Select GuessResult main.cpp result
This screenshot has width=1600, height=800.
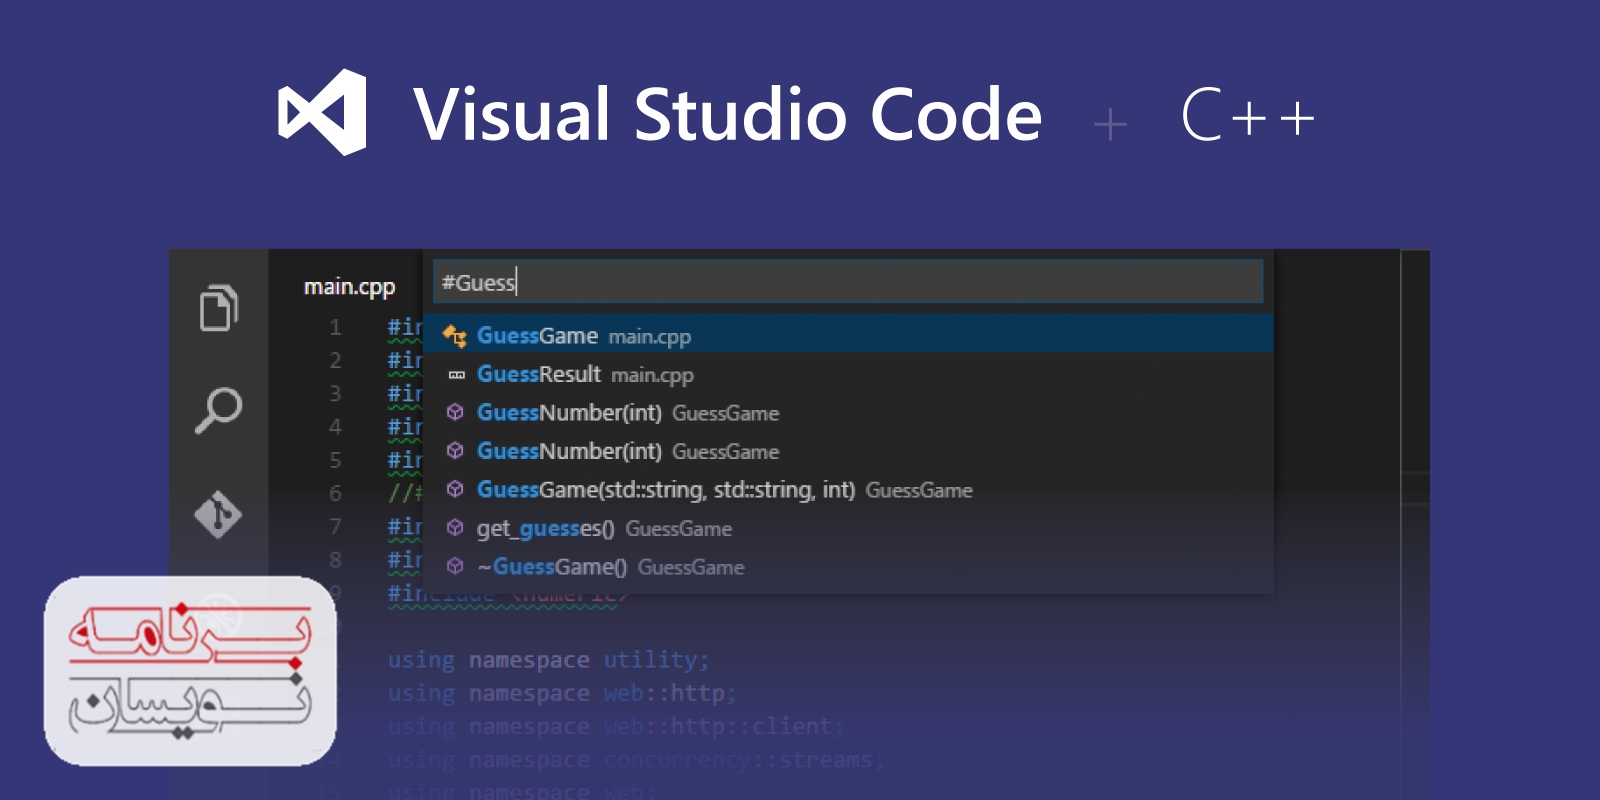click(848, 374)
